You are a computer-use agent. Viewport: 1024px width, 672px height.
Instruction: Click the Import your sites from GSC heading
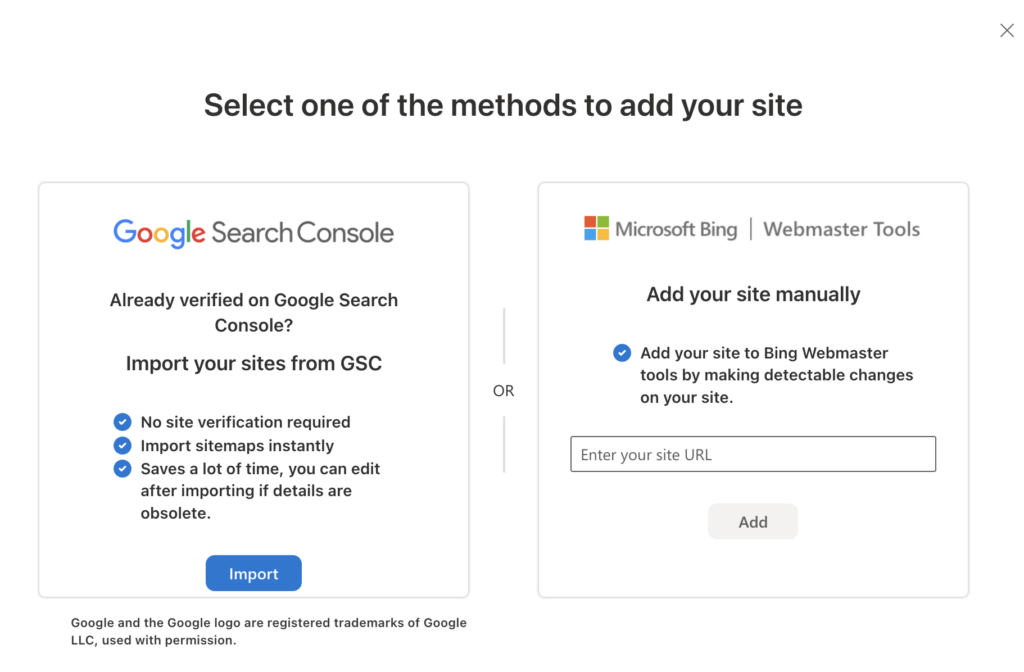point(253,363)
